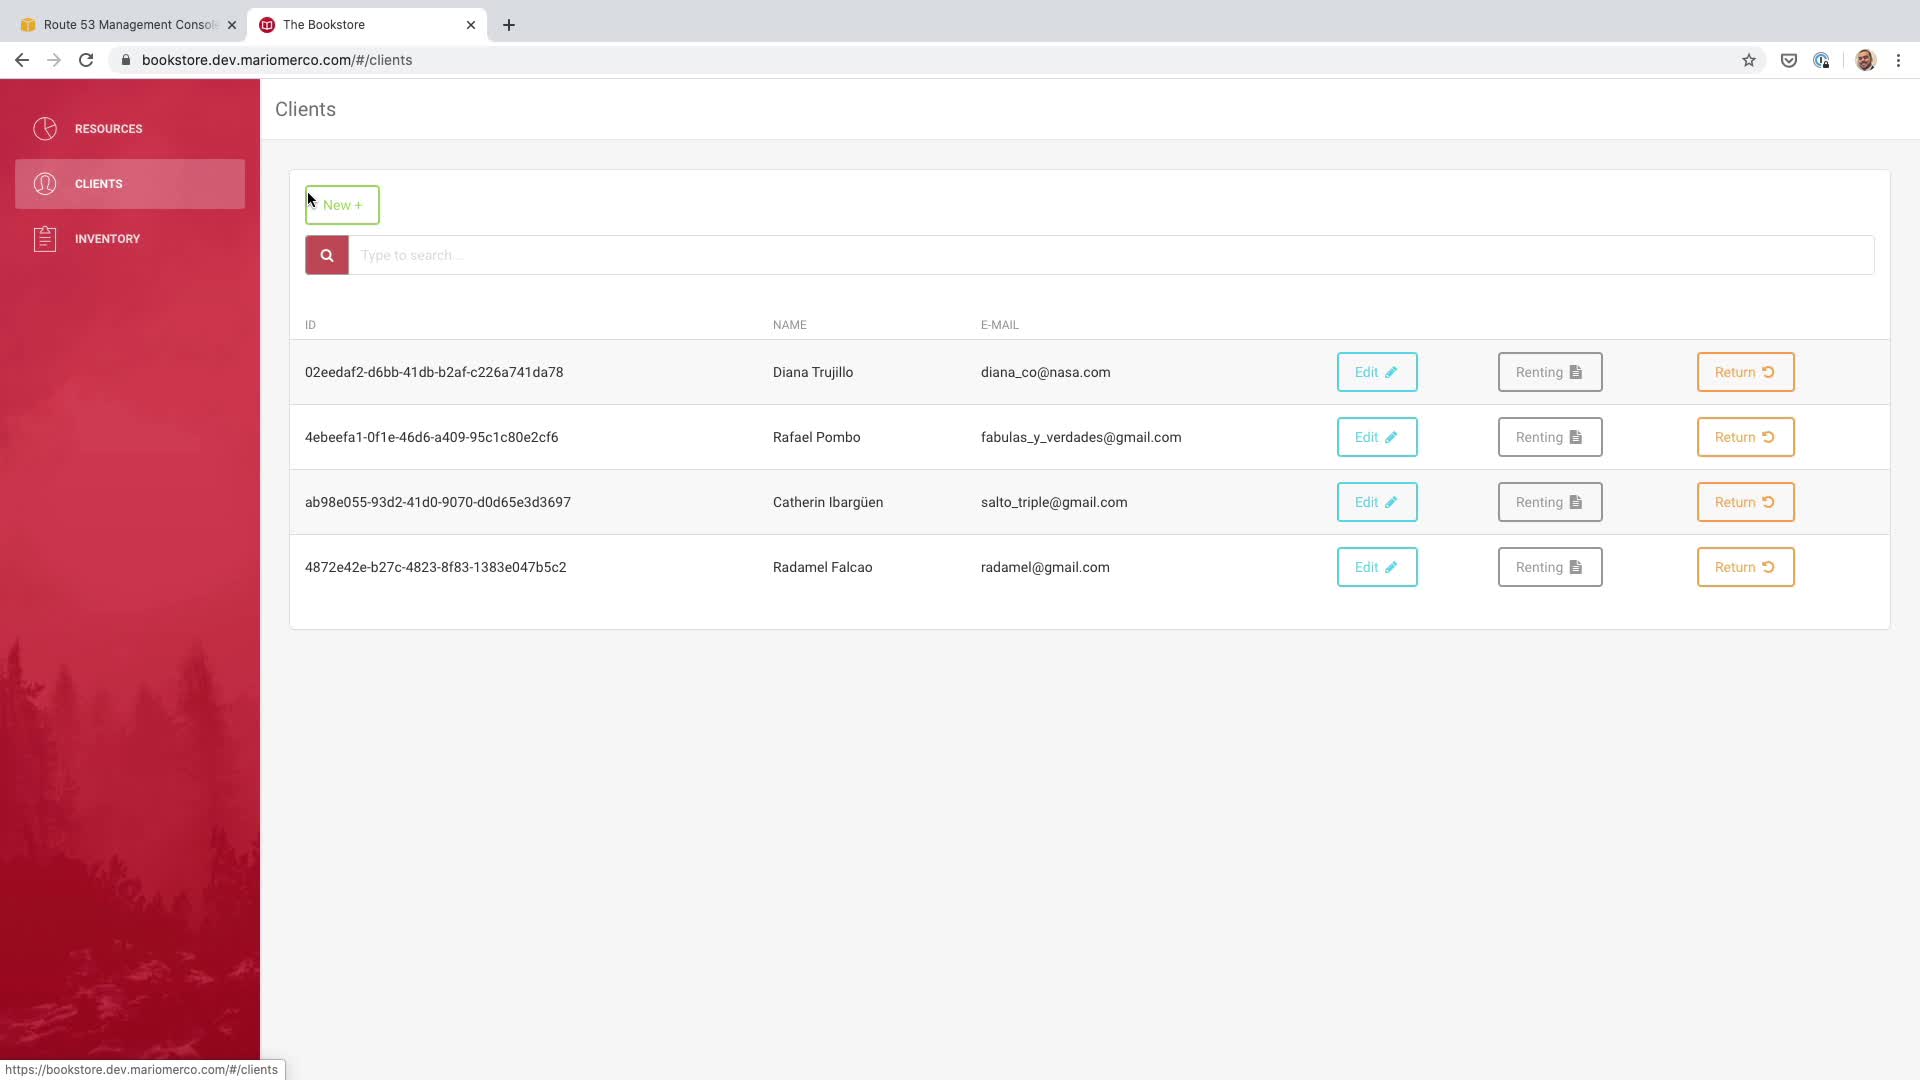The height and width of the screenshot is (1080, 1920).
Task: Open Chrome three-dot menu
Action: coord(1898,60)
